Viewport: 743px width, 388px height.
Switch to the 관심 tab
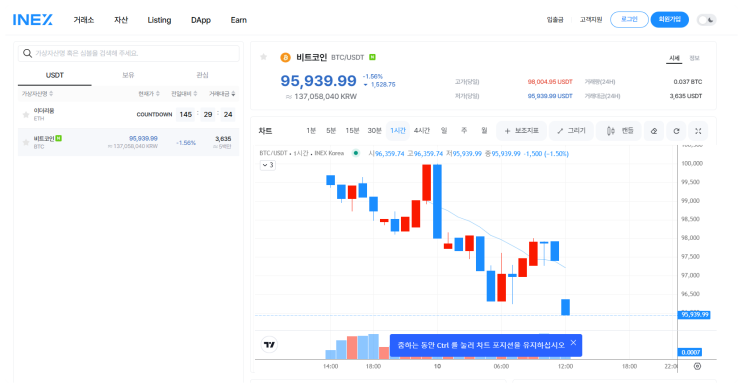click(x=202, y=75)
